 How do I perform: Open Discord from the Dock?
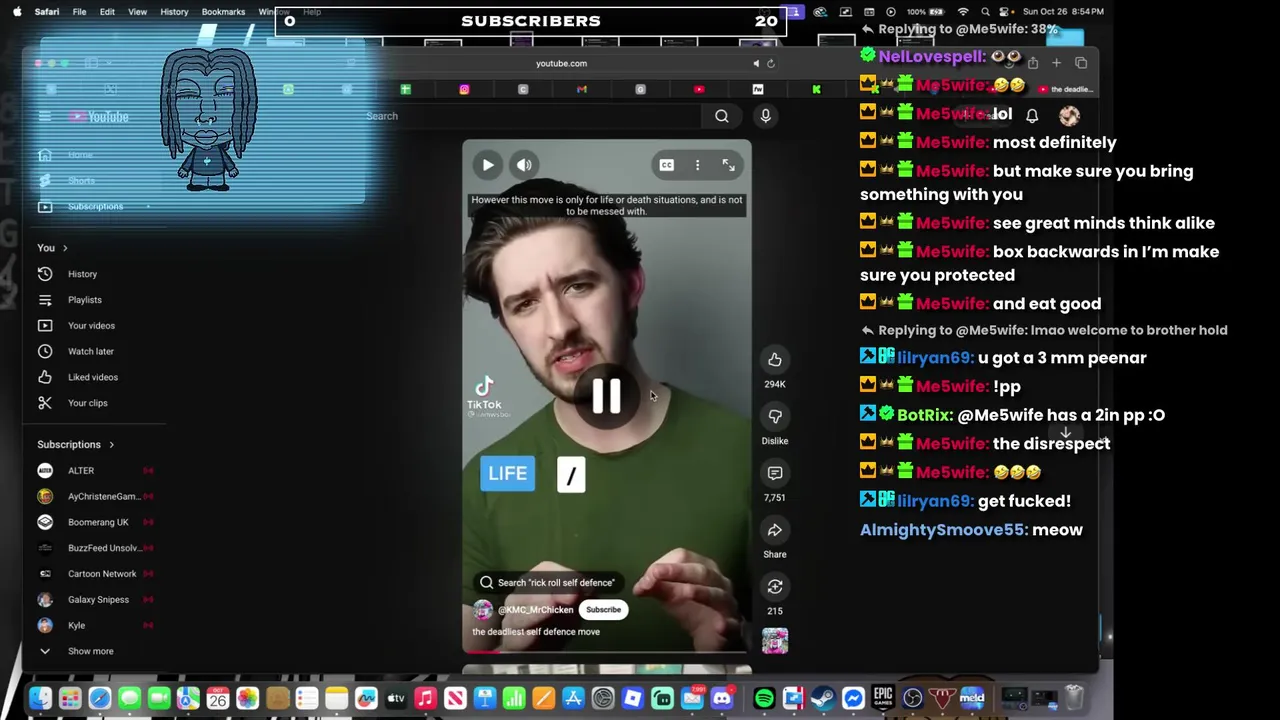tap(721, 698)
